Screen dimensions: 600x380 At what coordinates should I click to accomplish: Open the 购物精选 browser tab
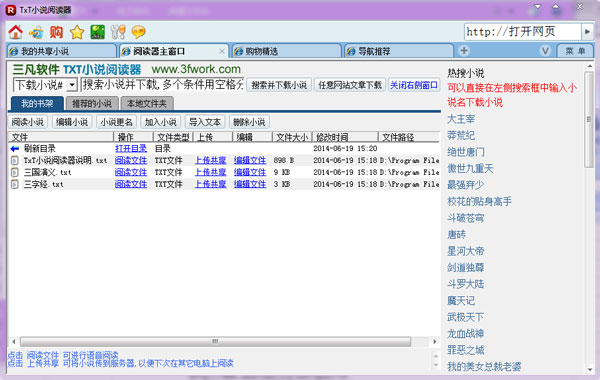point(286,51)
